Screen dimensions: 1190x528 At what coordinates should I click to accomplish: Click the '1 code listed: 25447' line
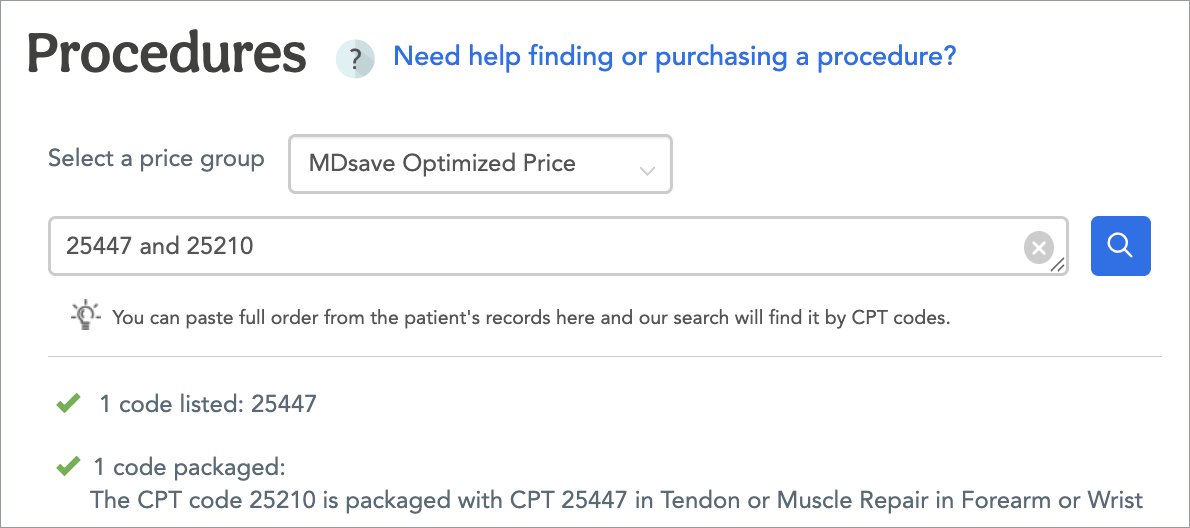click(207, 405)
